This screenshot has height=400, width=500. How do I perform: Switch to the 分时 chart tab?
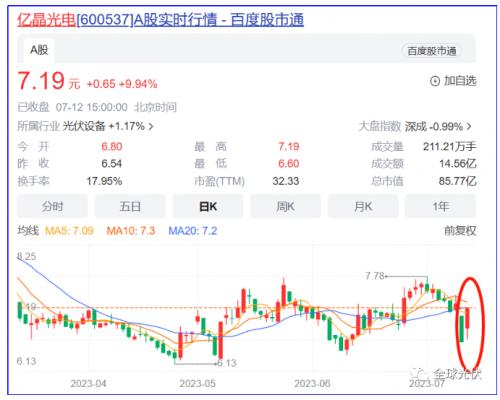tap(52, 207)
